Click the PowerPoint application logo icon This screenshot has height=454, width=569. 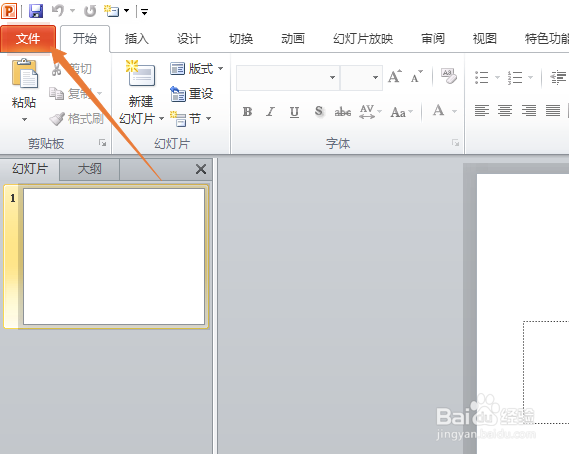[9, 11]
